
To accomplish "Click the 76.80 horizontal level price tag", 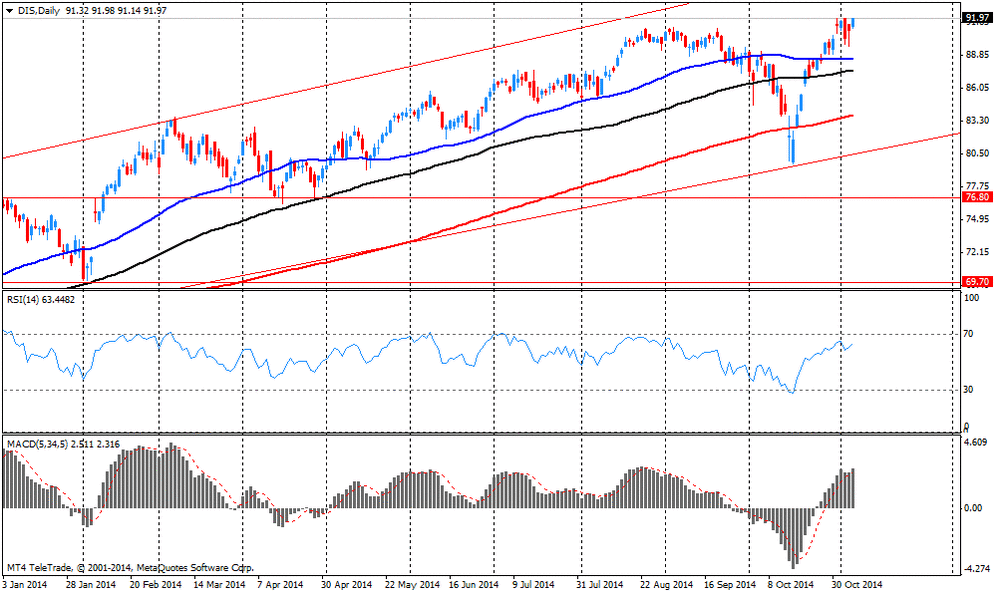I will (975, 198).
